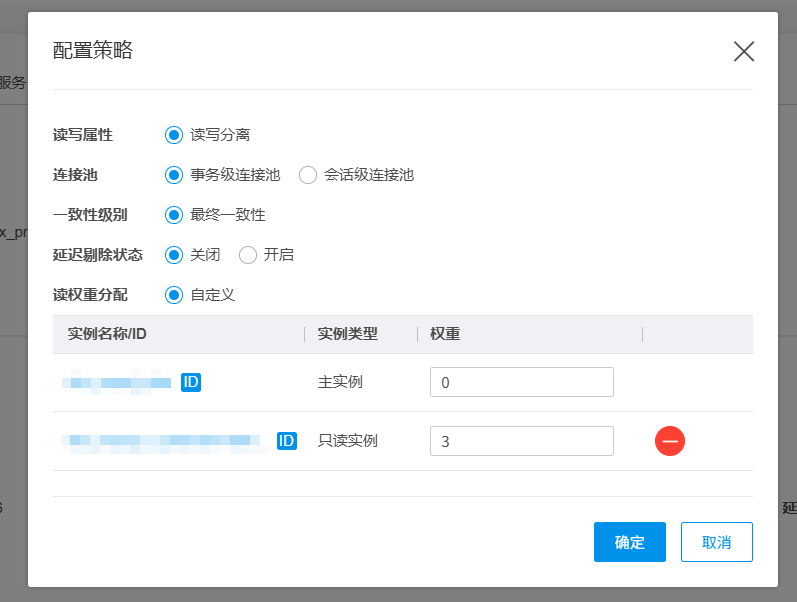Open the blurred 主实例 instance name
This screenshot has width=797, height=602.
pyautogui.click(x=117, y=381)
